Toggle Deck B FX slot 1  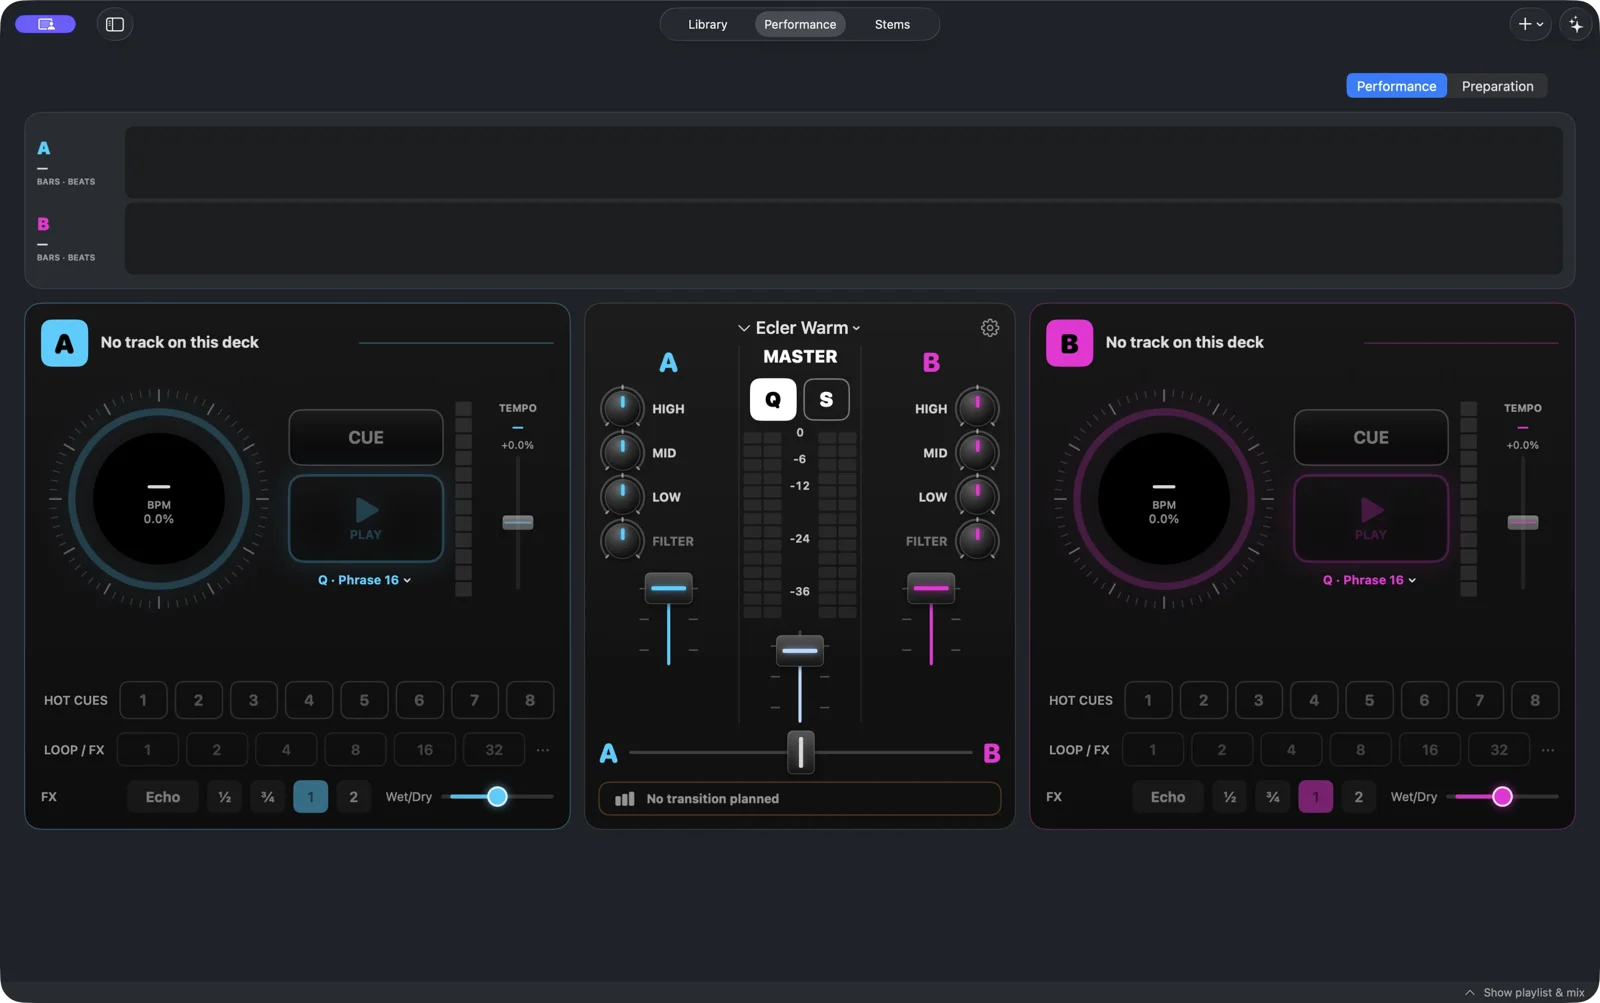tap(1315, 797)
